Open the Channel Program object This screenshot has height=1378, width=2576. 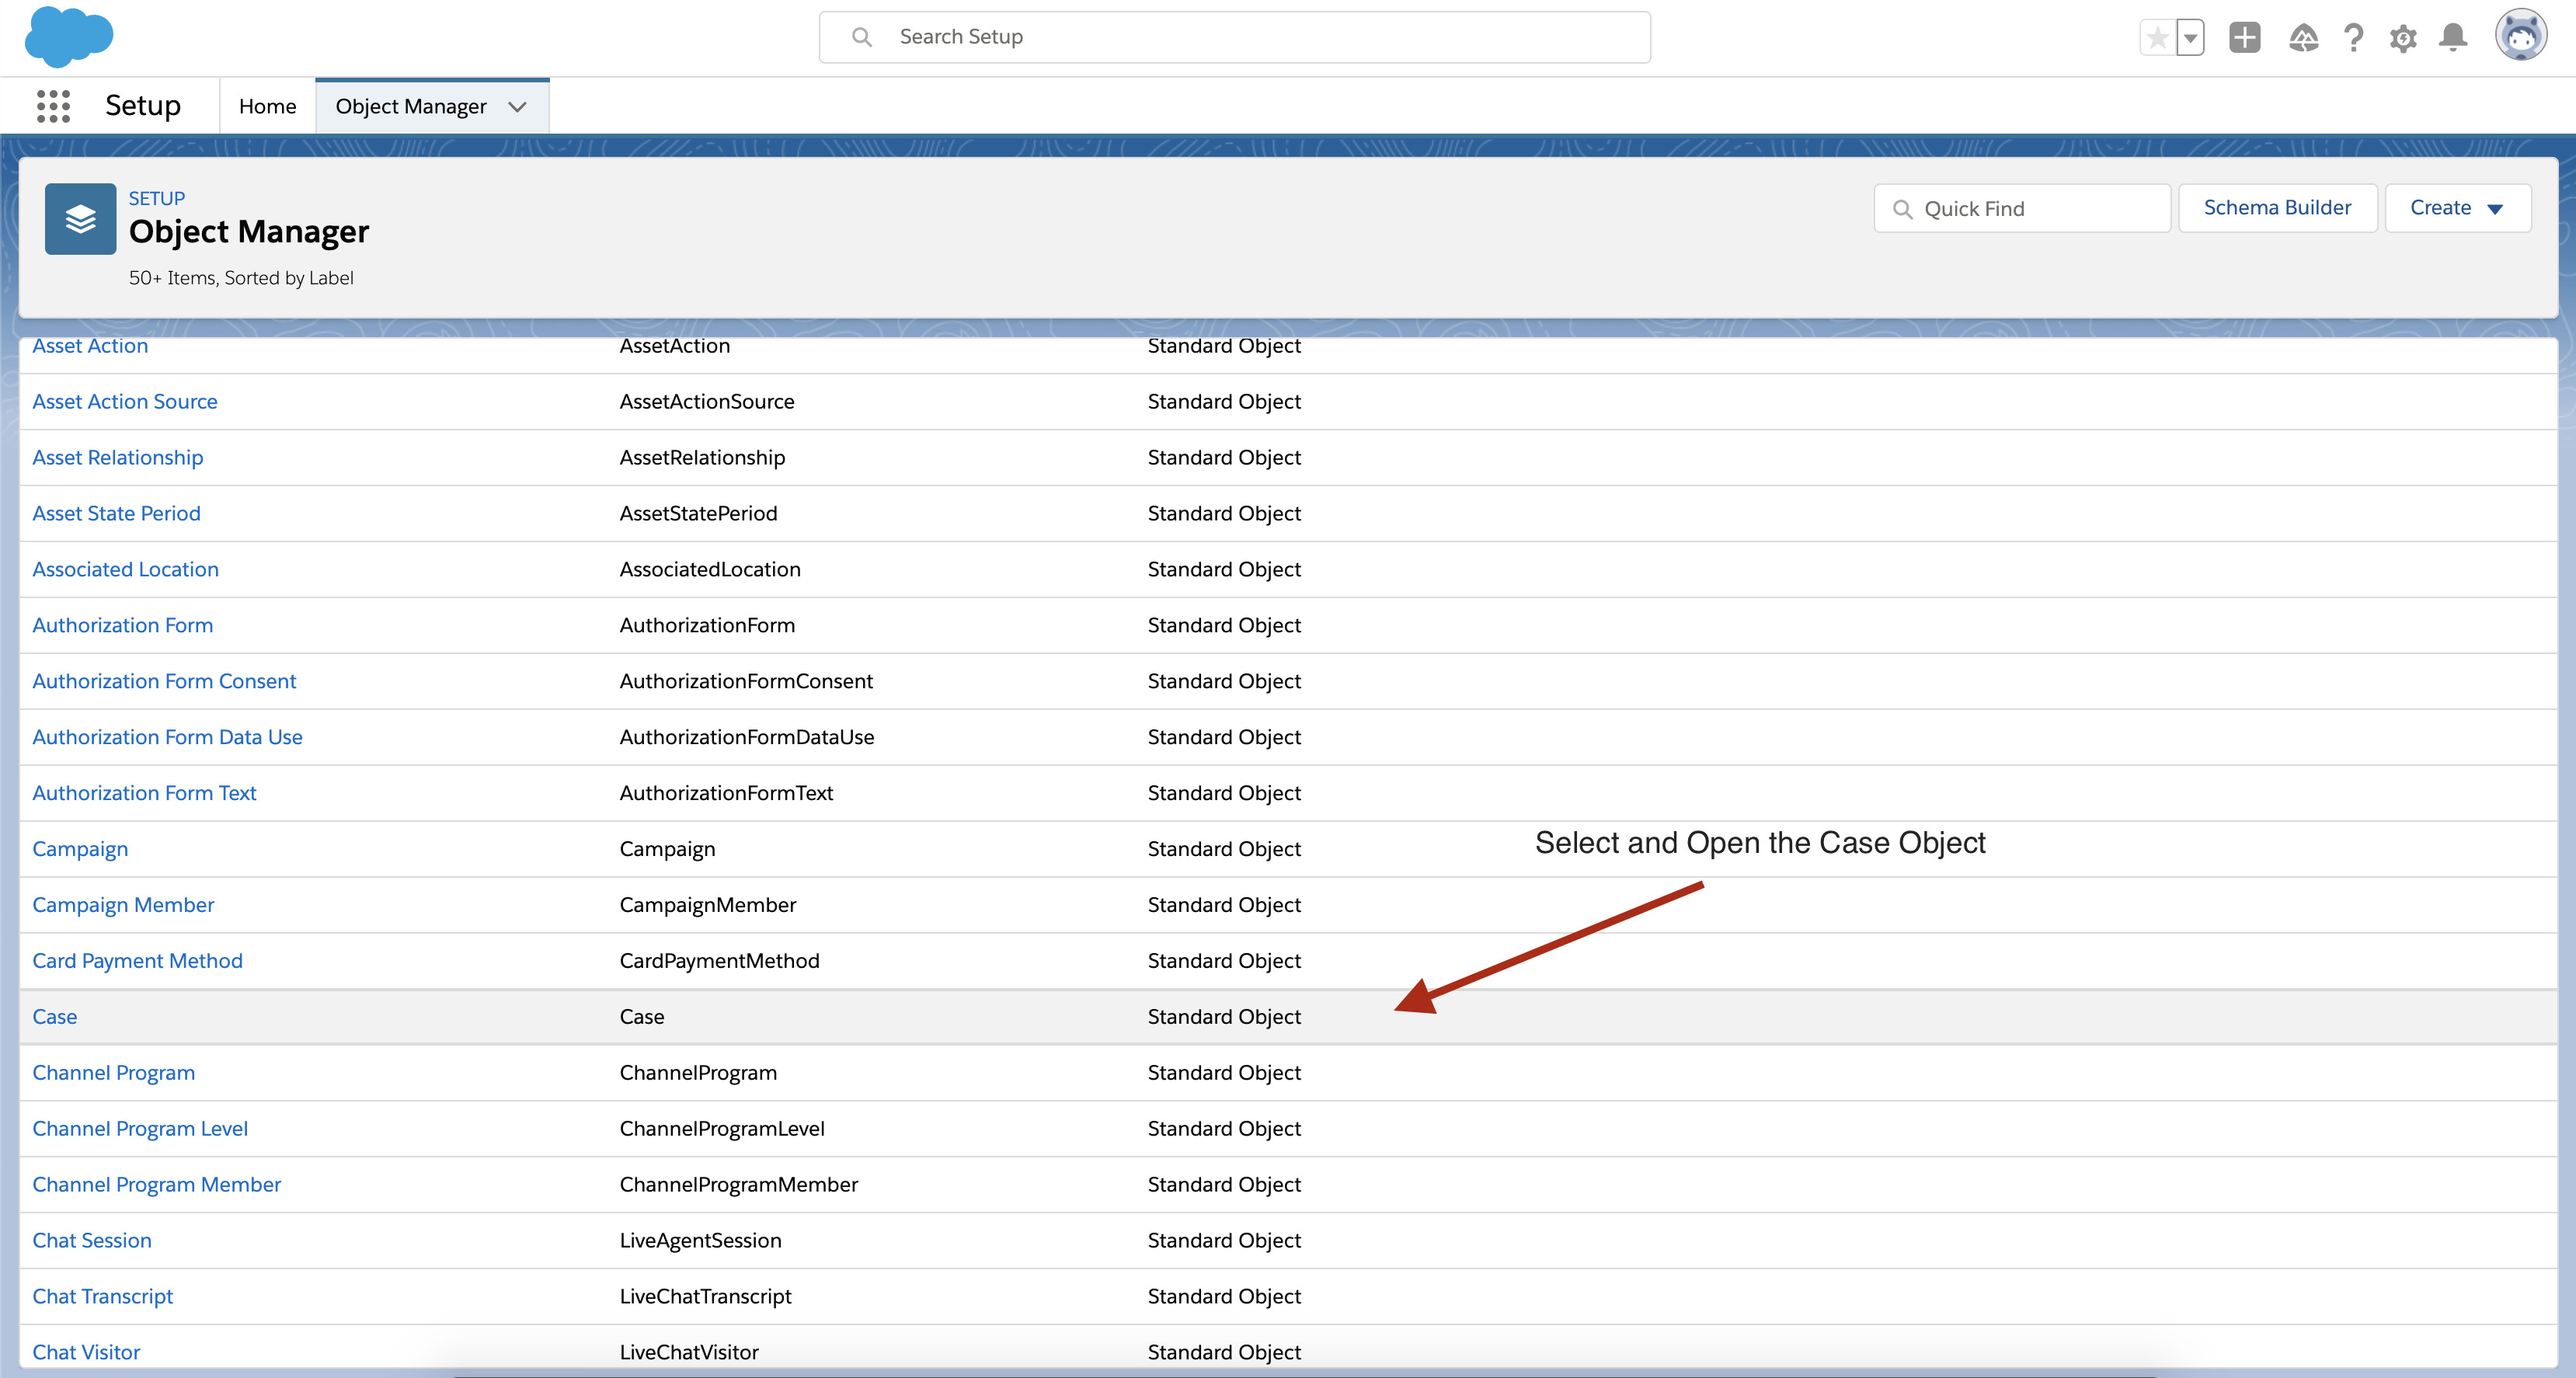coord(113,1073)
